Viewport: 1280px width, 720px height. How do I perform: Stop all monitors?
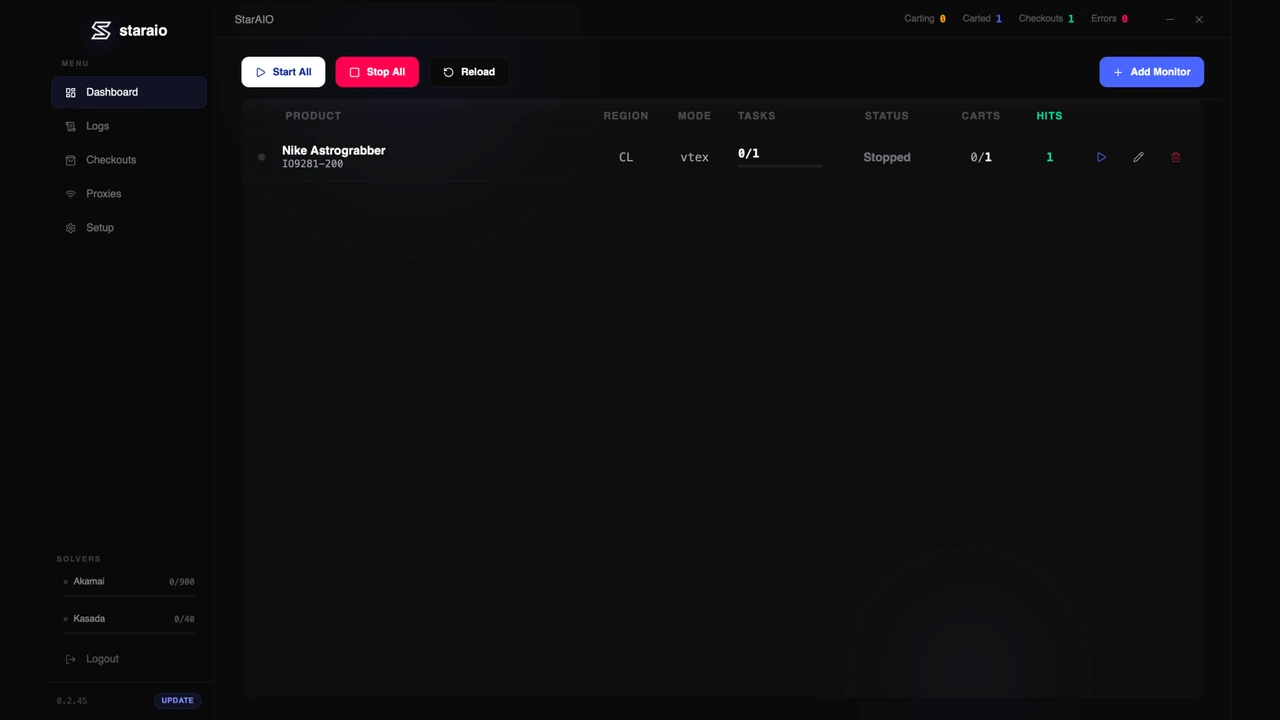coord(377,72)
